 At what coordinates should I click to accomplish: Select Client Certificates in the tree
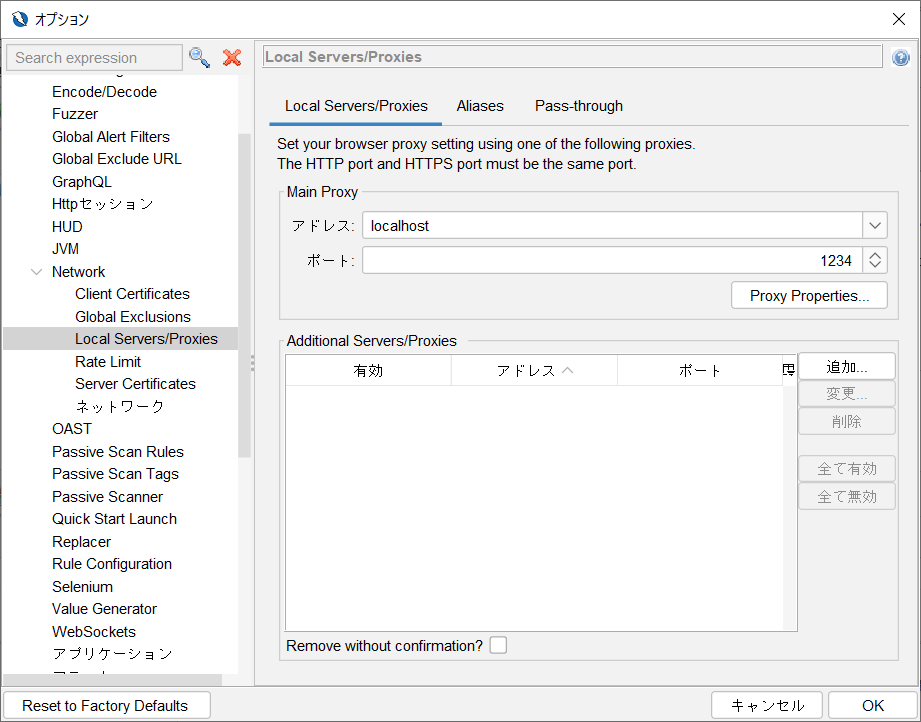[x=132, y=294]
